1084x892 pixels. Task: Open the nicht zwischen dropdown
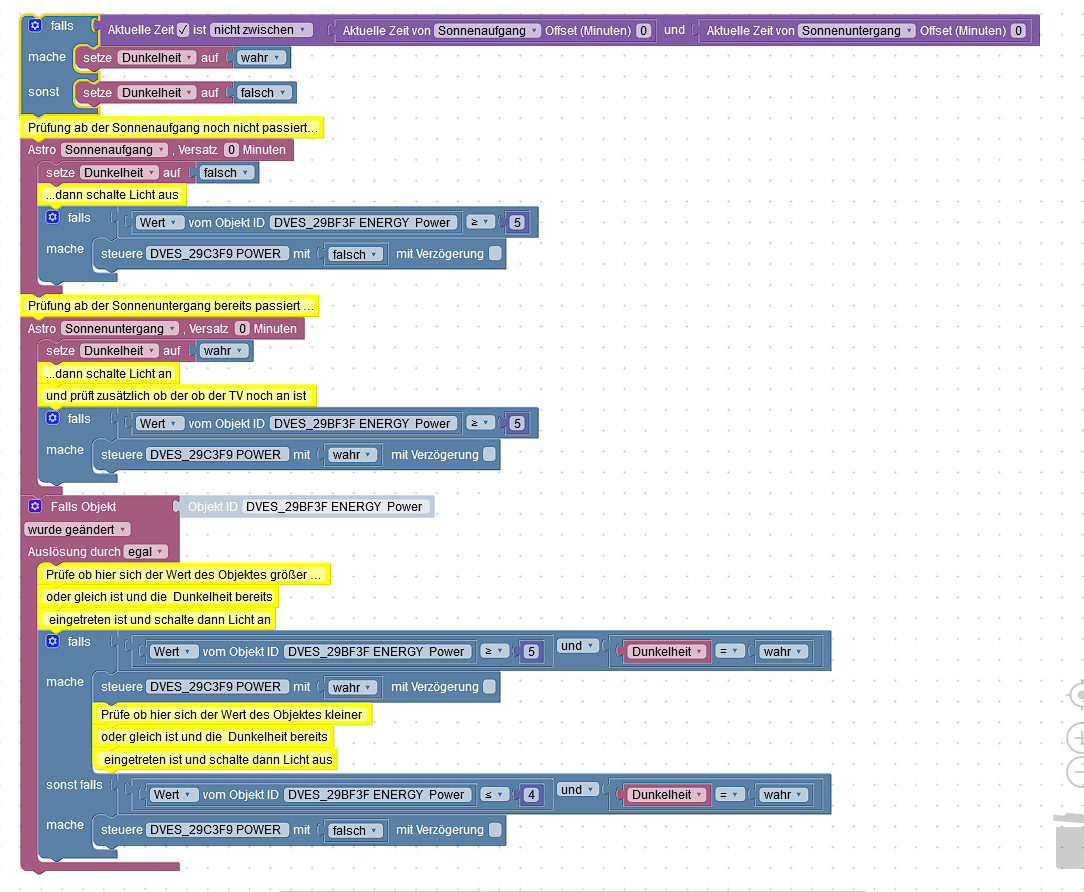click(261, 30)
